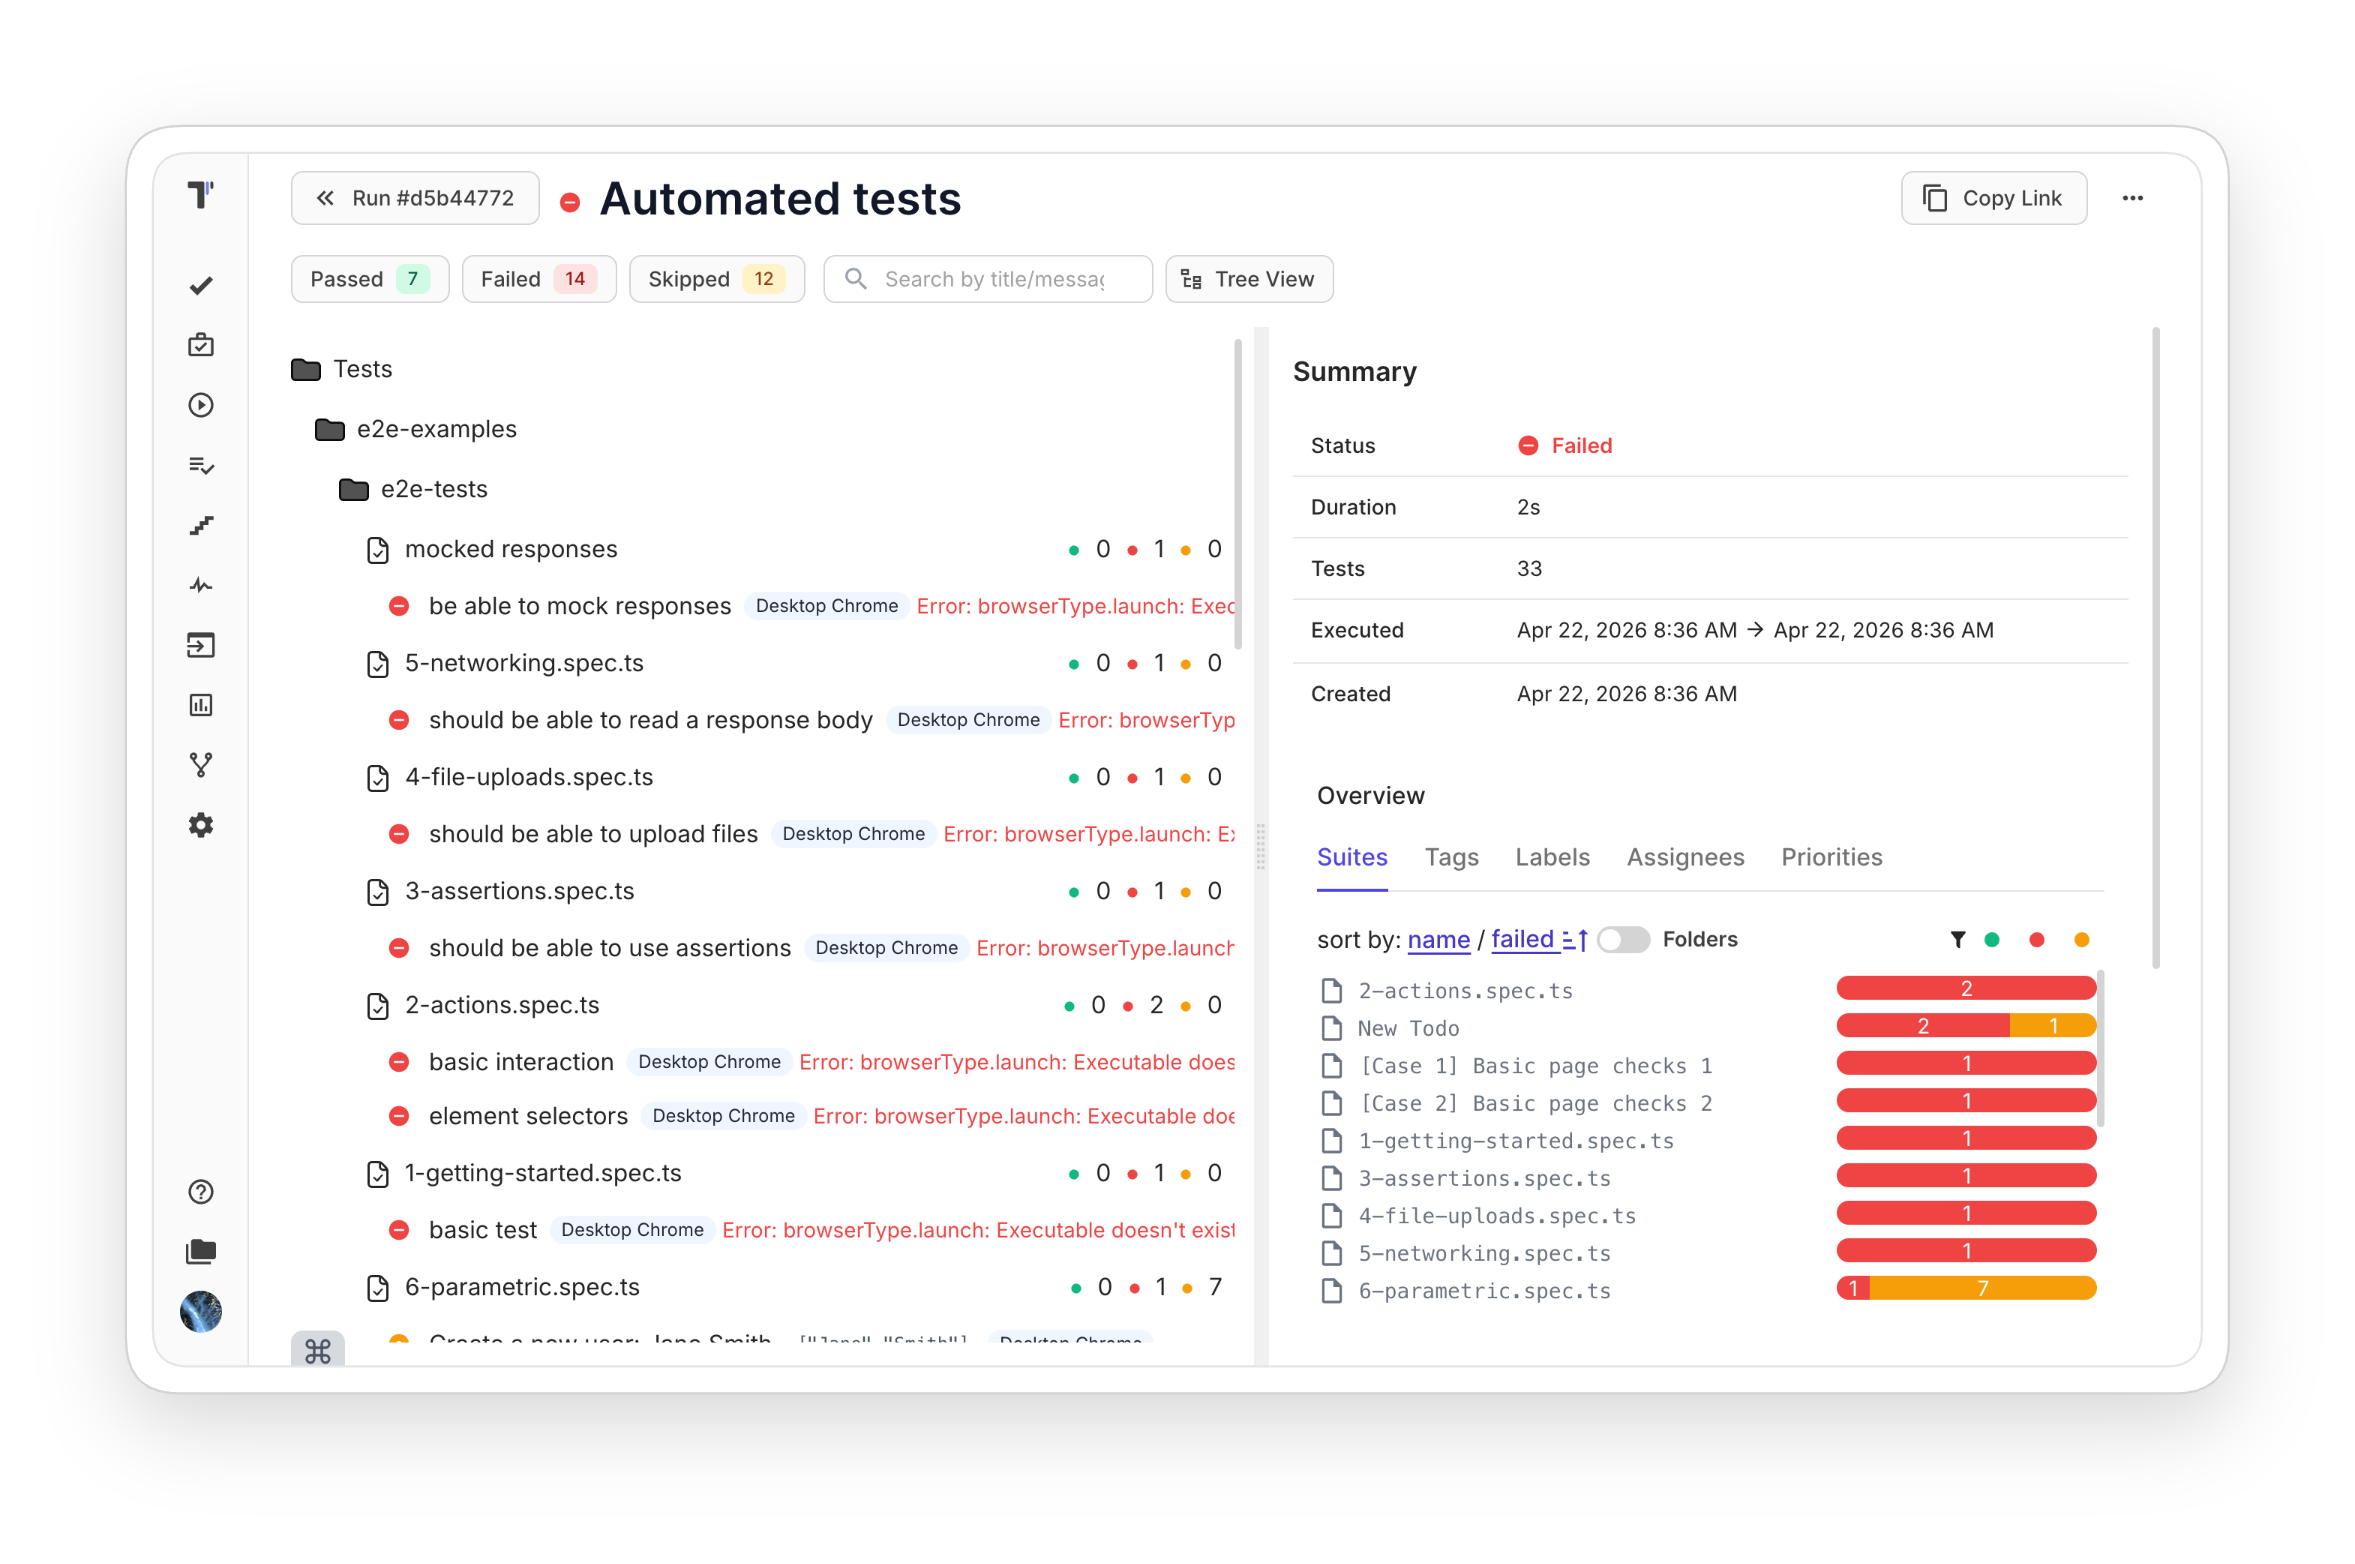
Task: Filter by Failed 14 tests
Action: 538,279
